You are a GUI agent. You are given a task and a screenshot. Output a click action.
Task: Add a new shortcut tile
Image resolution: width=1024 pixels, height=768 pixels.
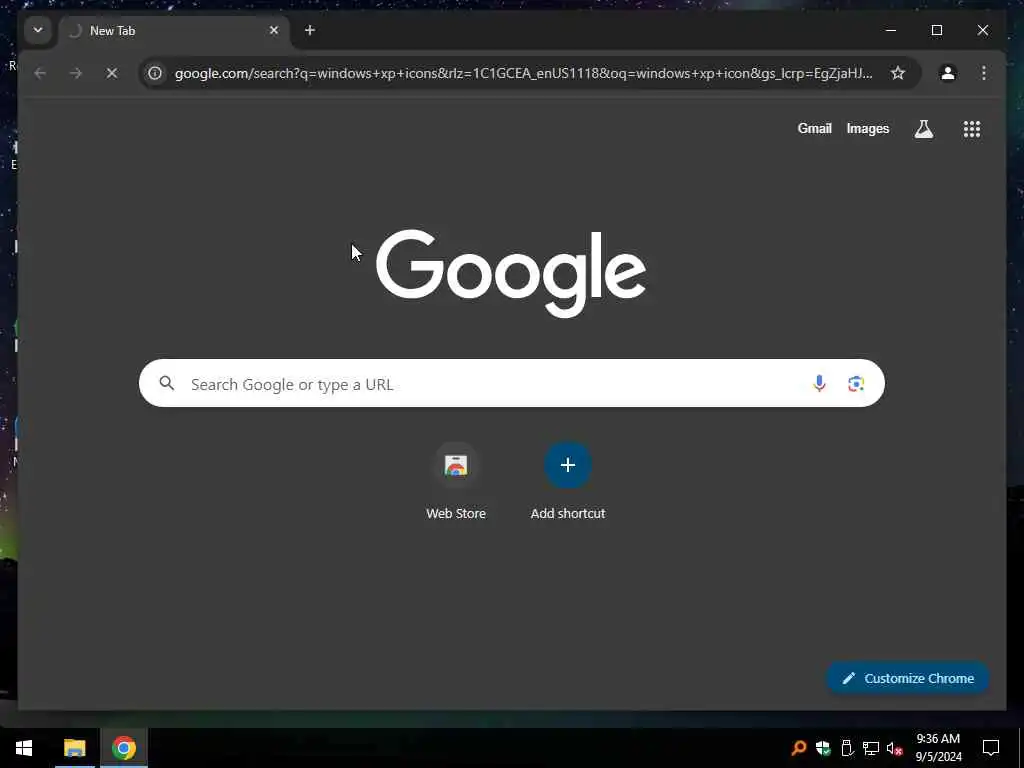point(568,481)
